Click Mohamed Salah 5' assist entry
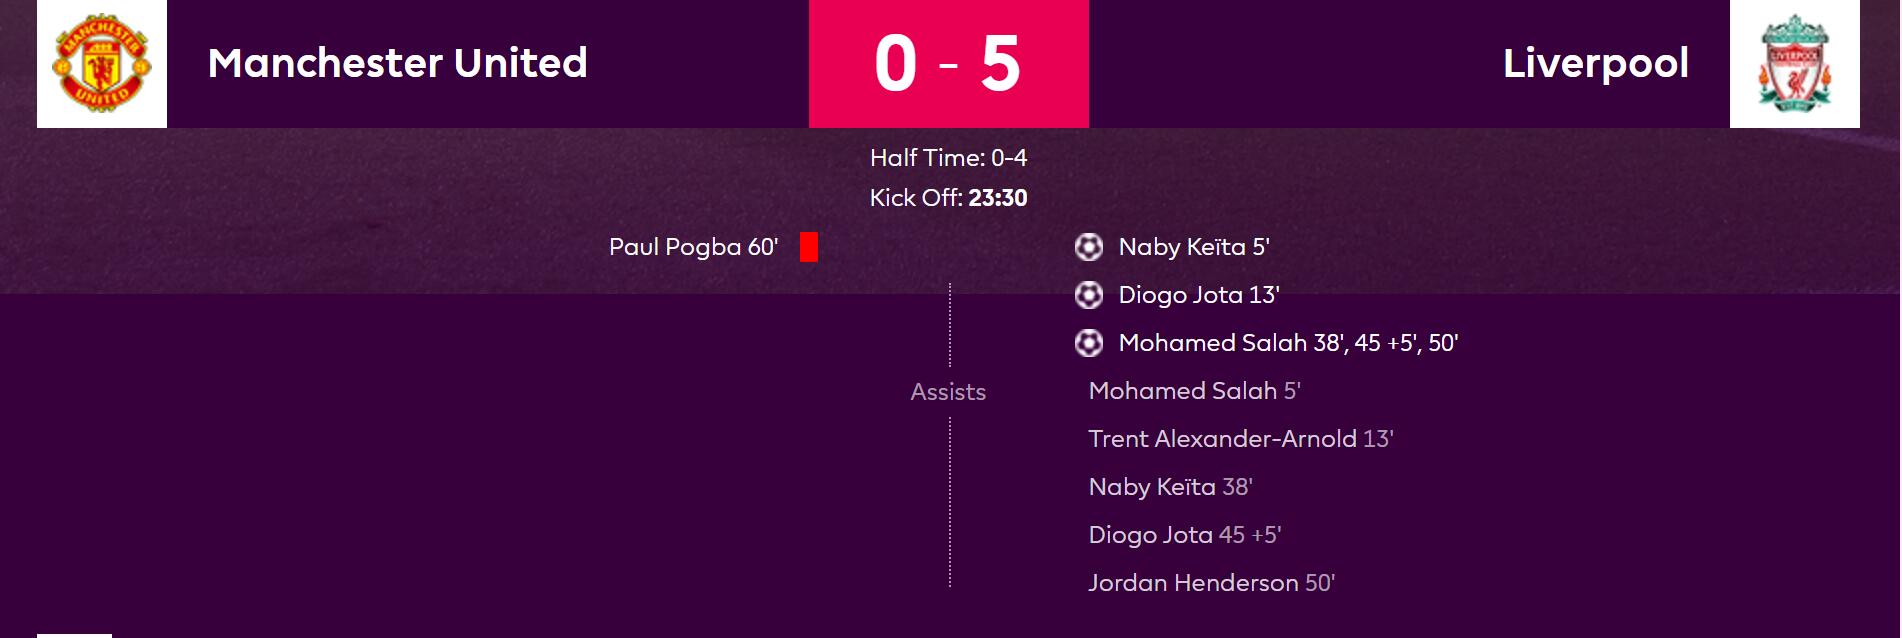 pyautogui.click(x=1194, y=391)
